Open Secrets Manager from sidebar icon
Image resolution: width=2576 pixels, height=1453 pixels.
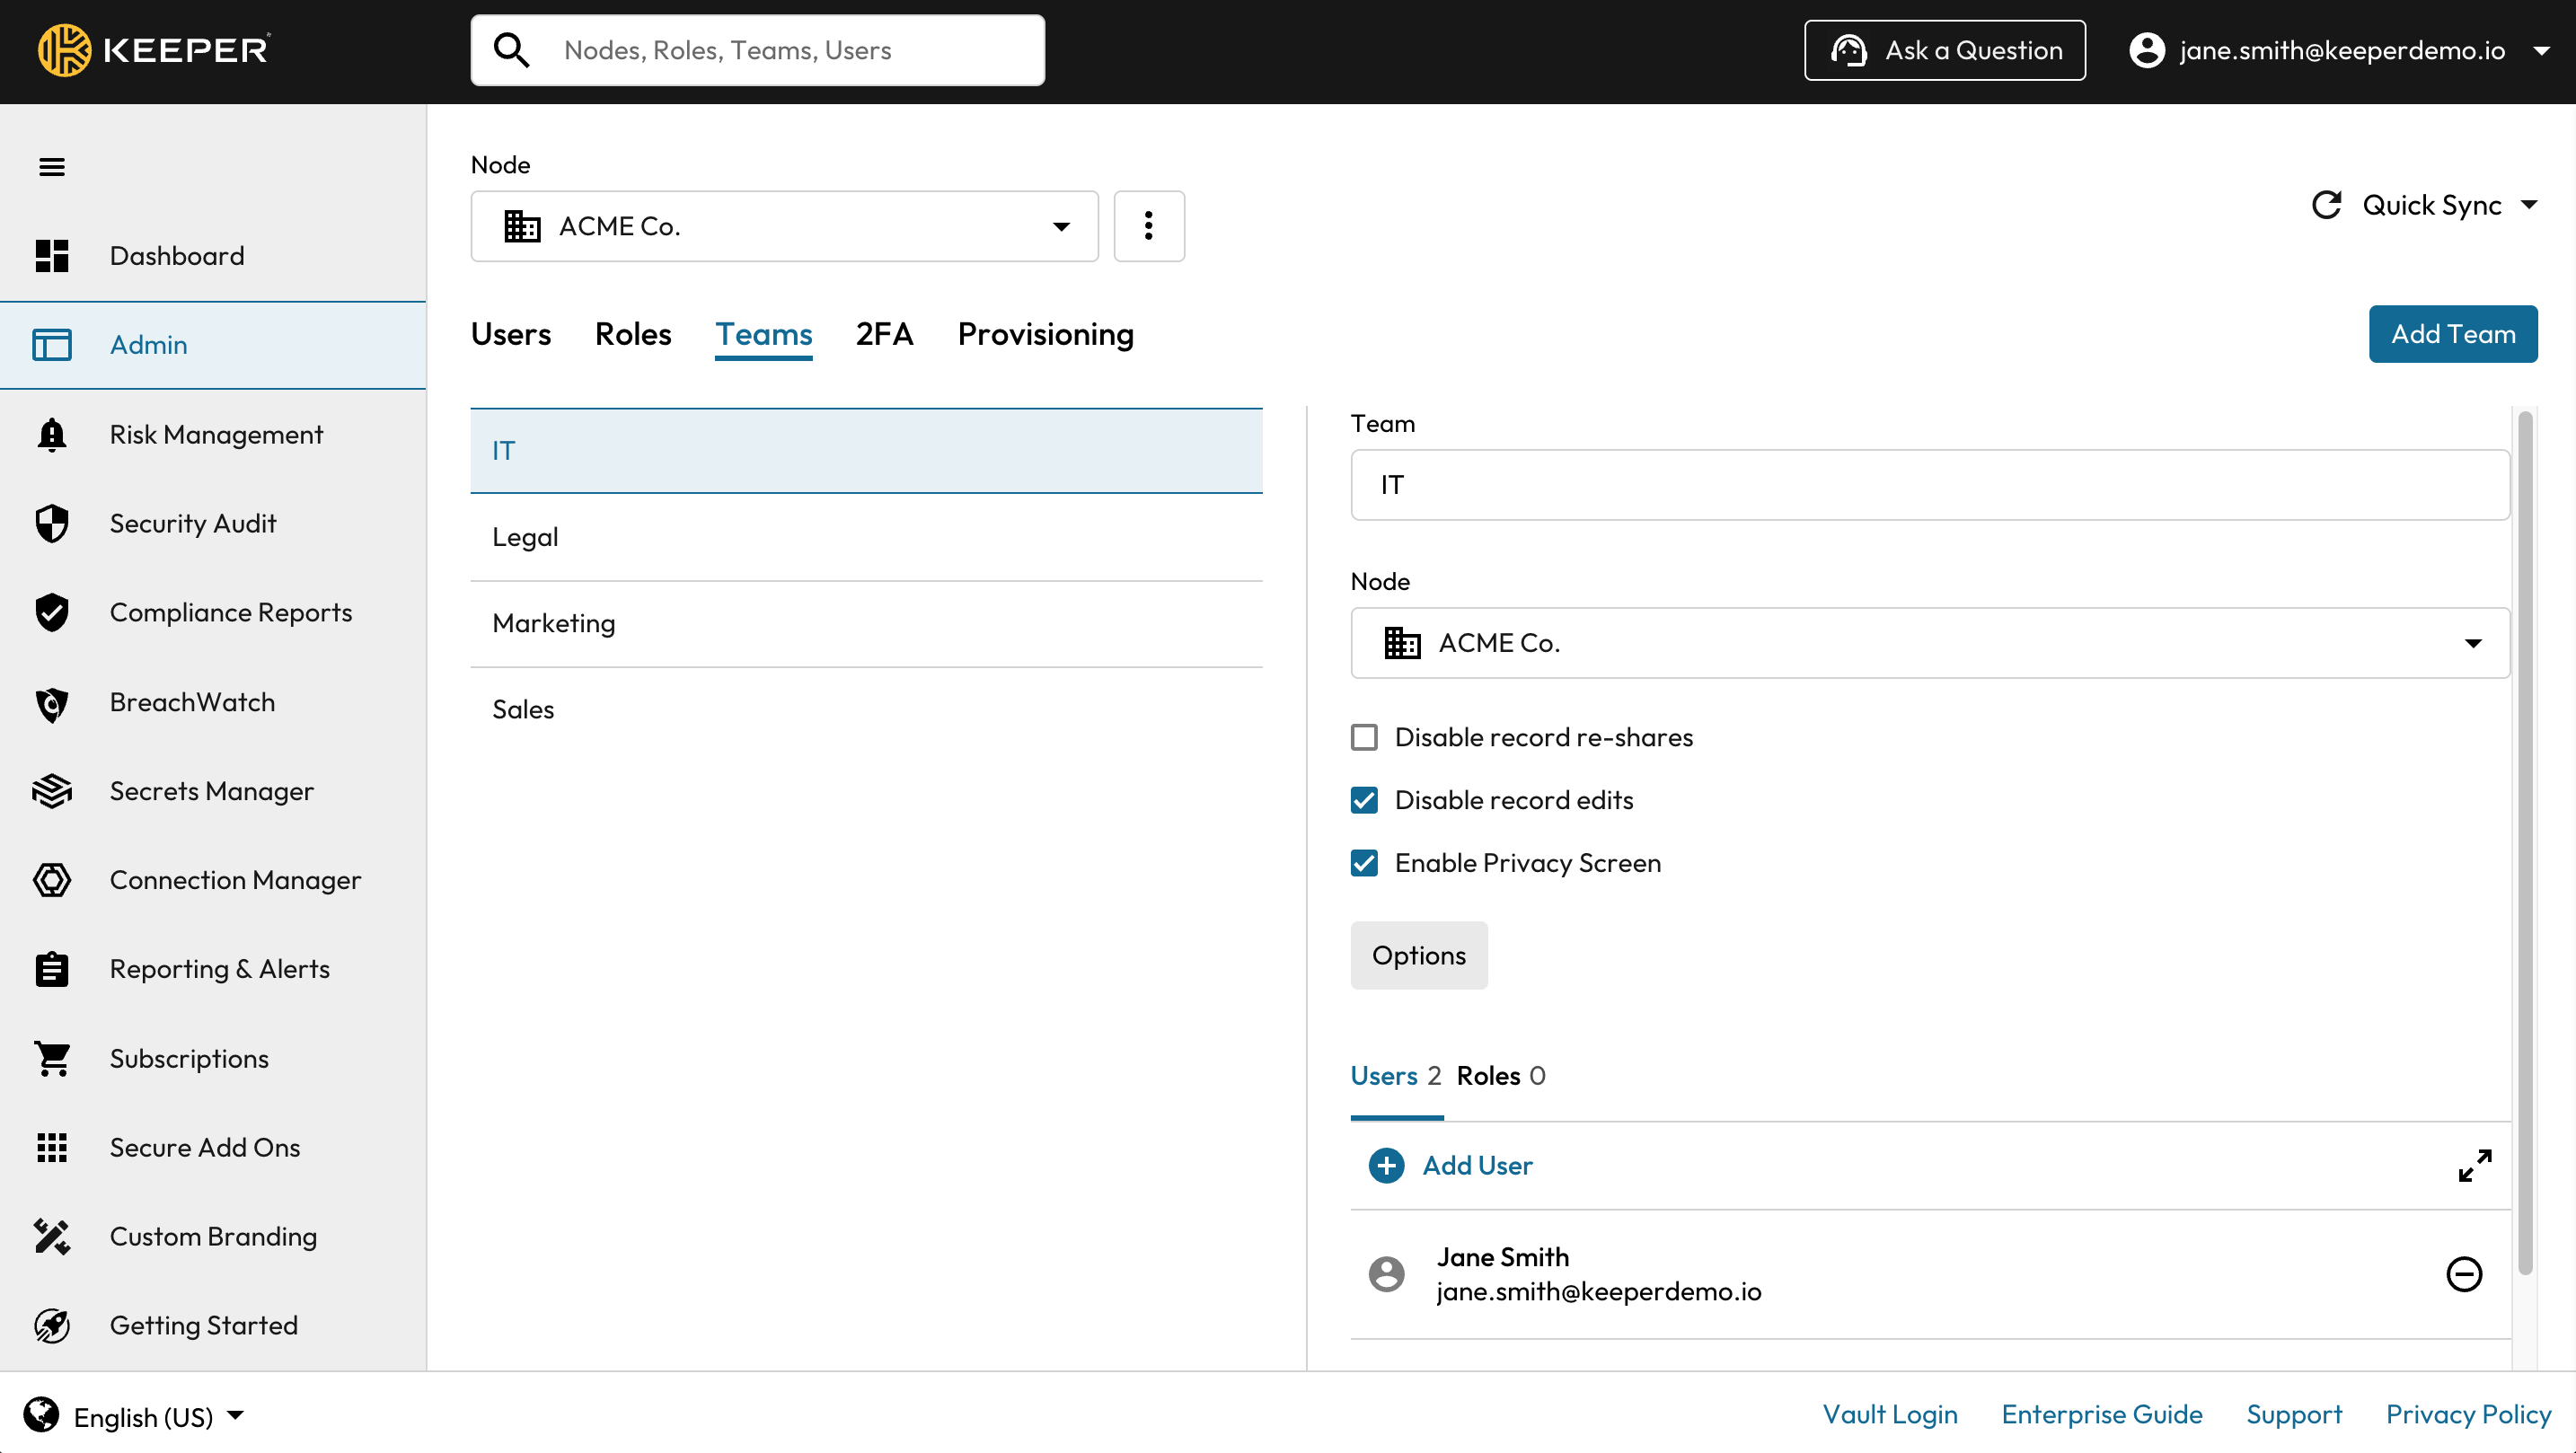coord(52,791)
